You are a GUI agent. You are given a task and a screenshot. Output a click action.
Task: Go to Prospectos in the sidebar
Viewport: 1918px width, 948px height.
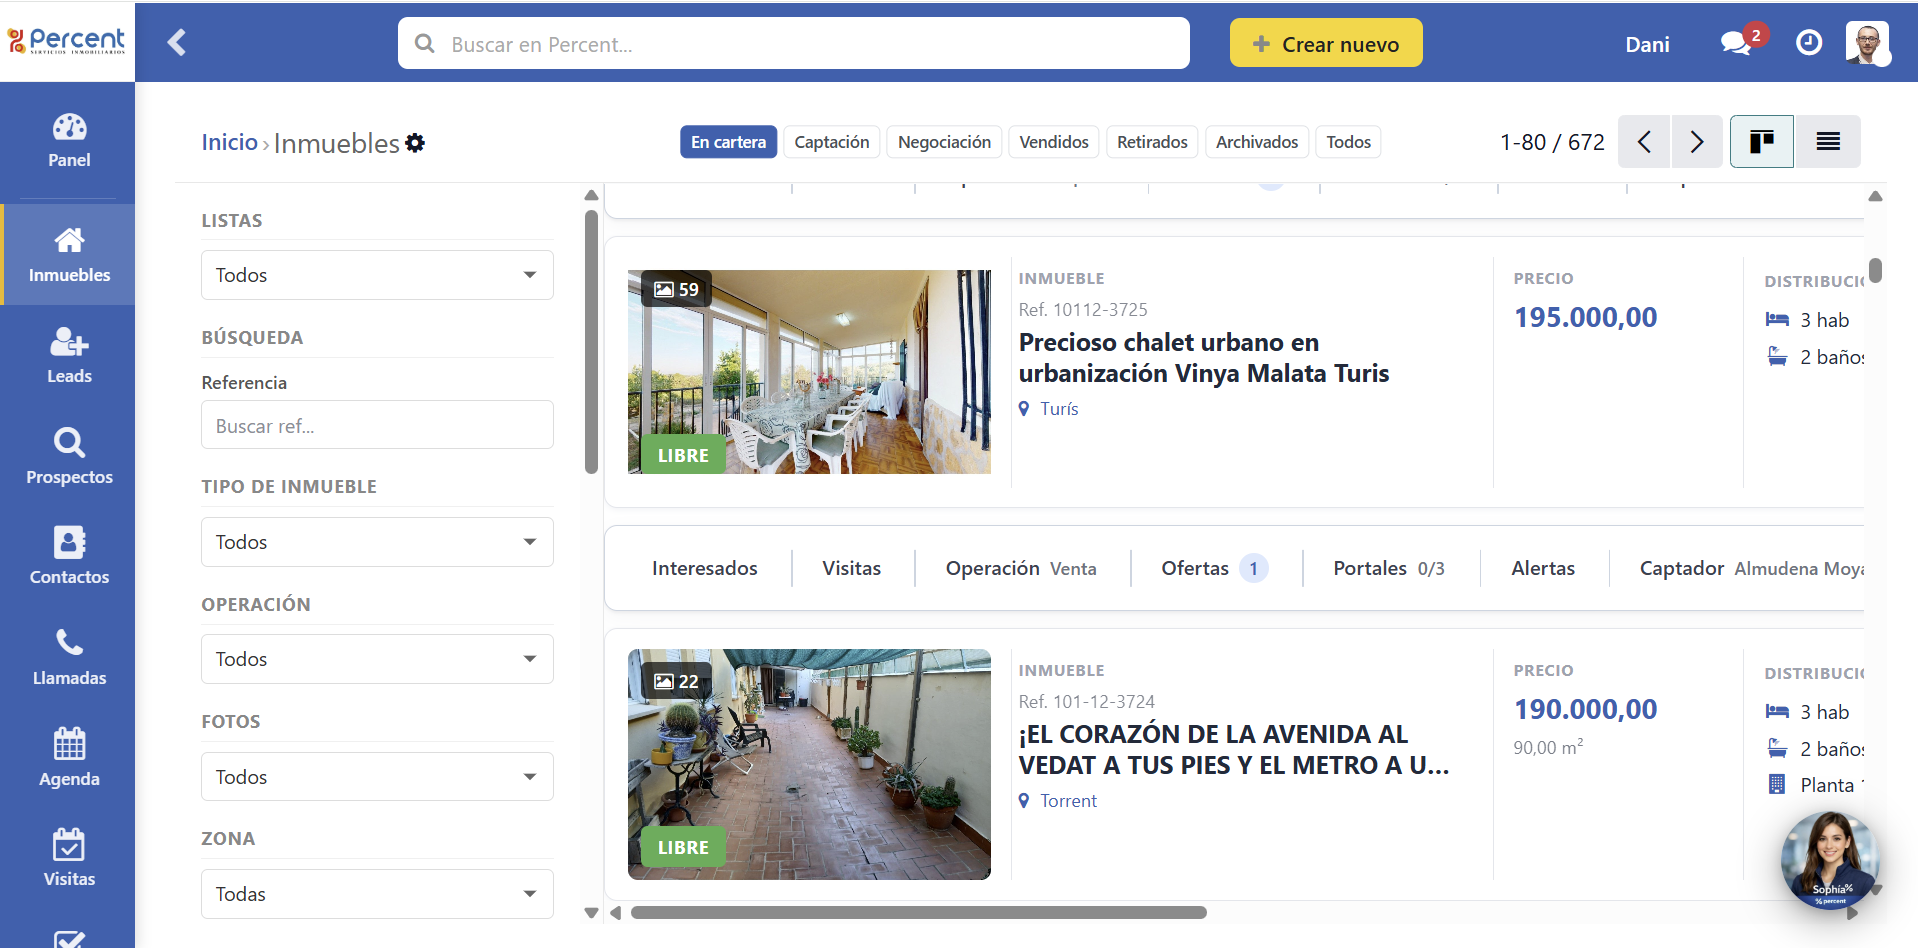[x=69, y=456]
